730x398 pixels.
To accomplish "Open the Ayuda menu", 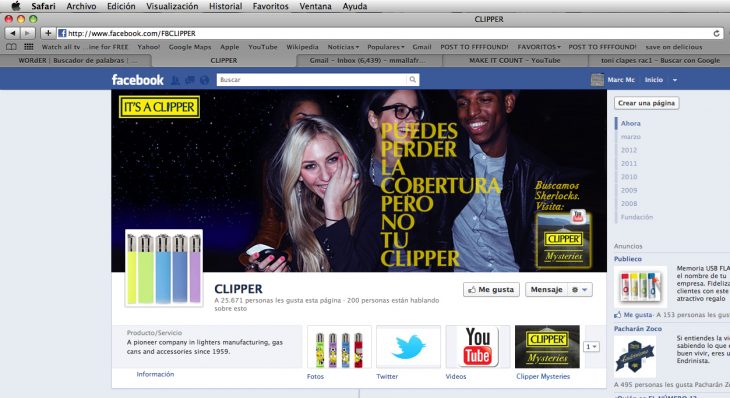I will [x=355, y=6].
